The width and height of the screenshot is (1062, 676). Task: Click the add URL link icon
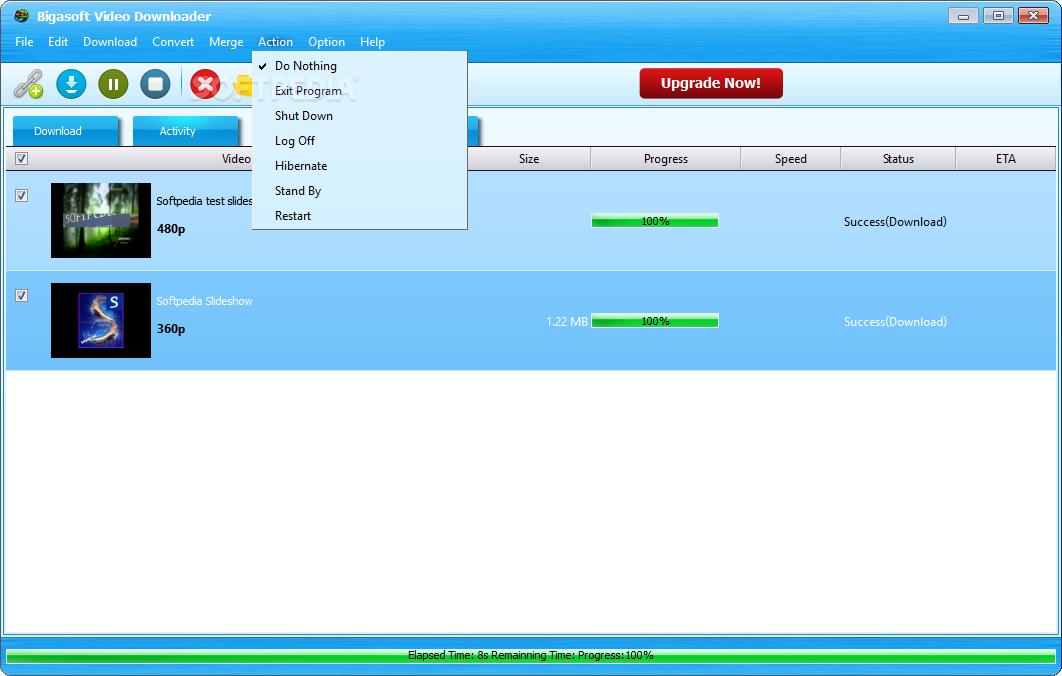(28, 84)
